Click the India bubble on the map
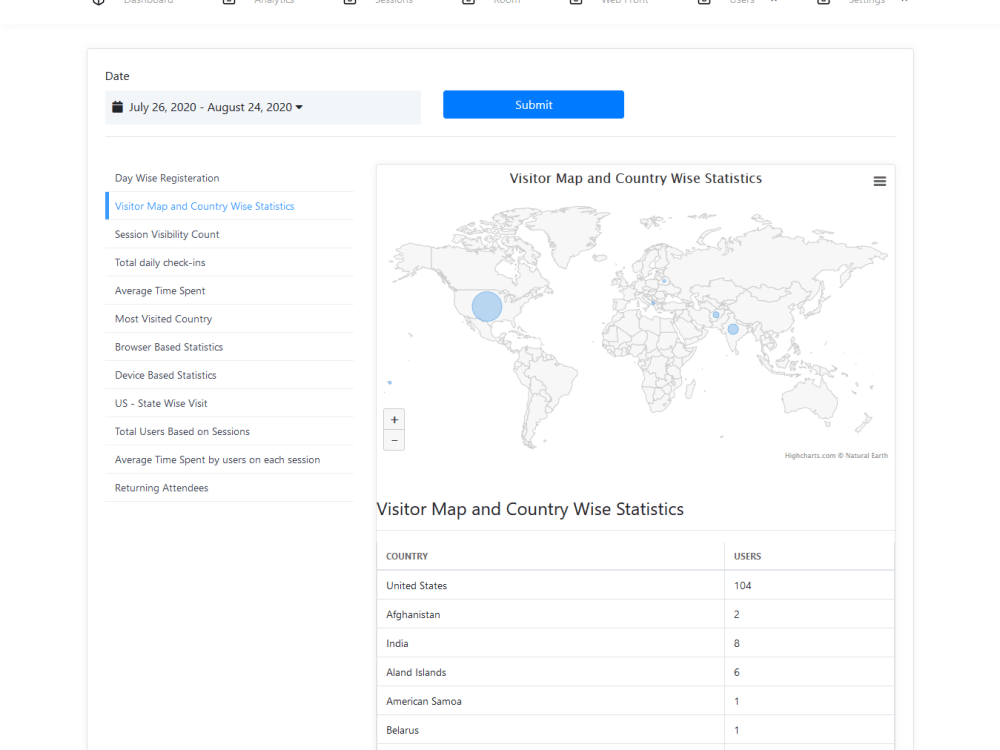The width and height of the screenshot is (1000, 750). coord(733,329)
